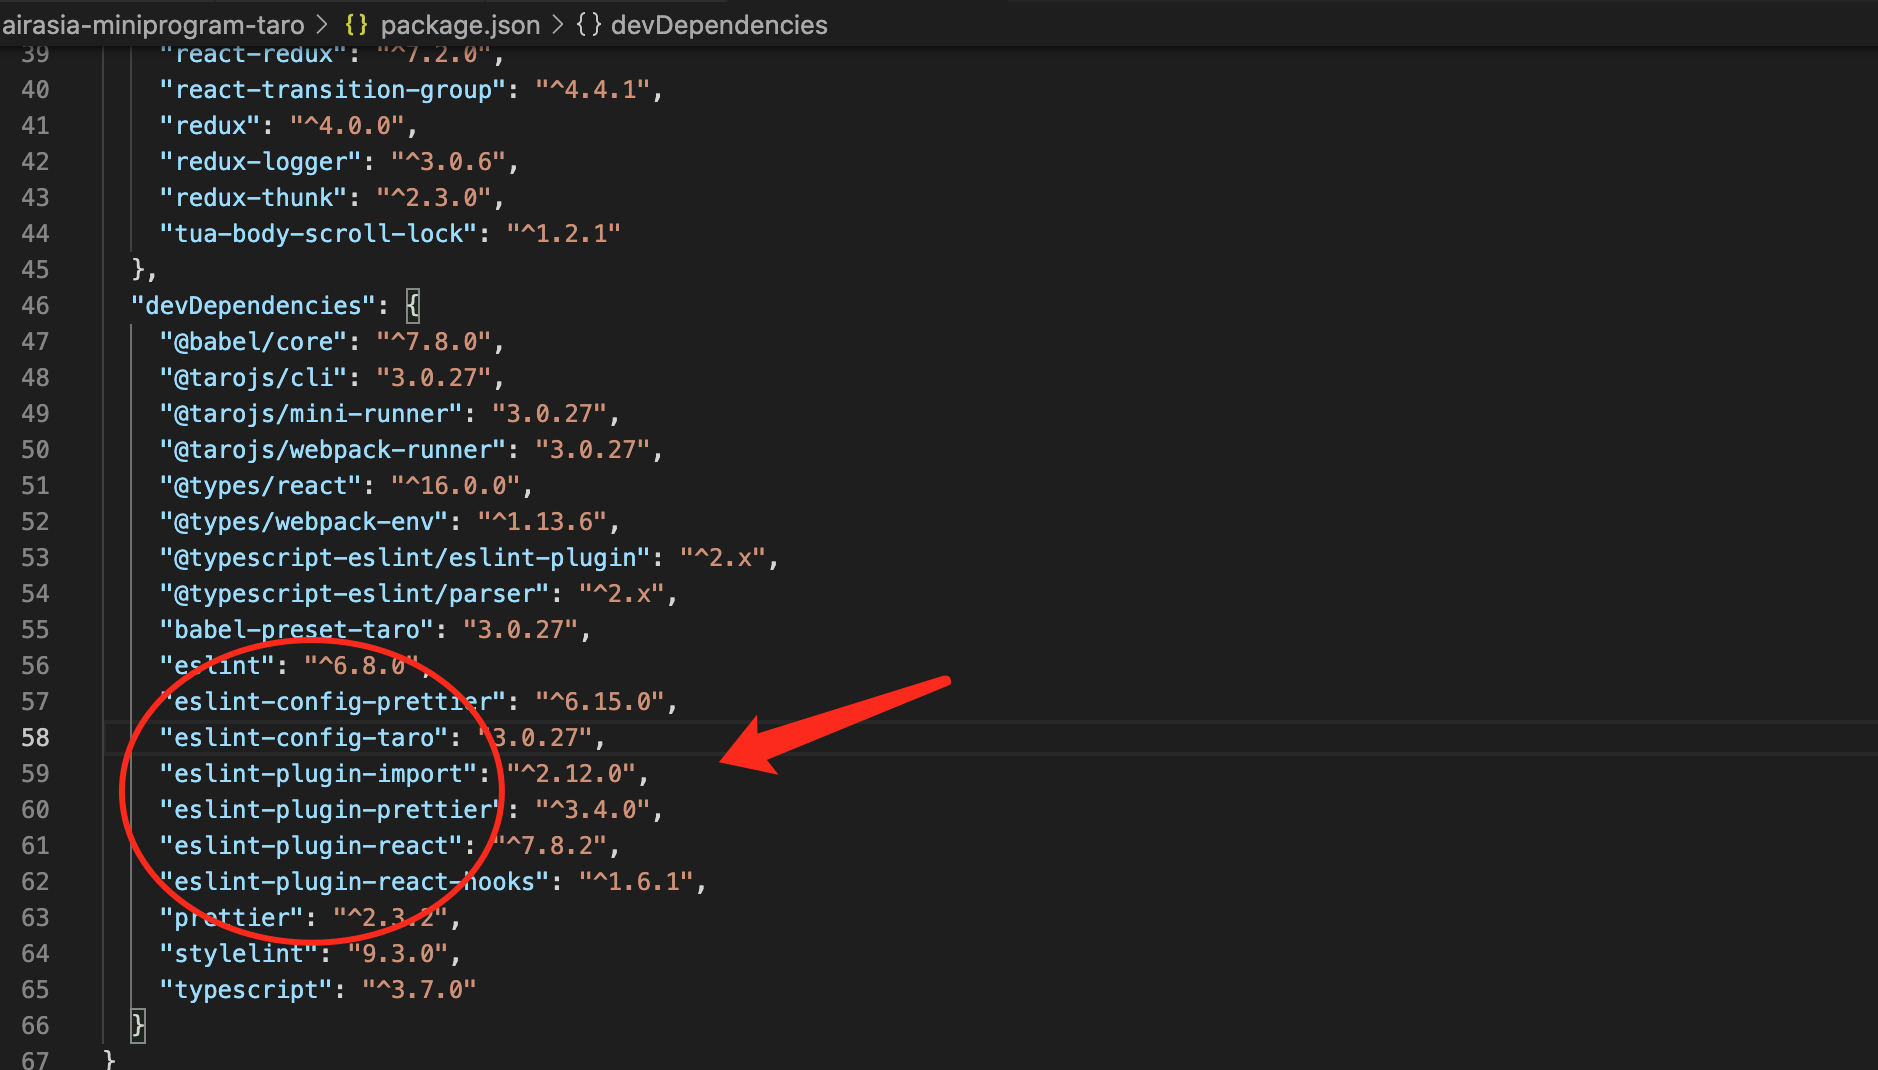Viewport: 1878px width, 1070px height.
Task: Open airasia-miniprogram-taro breadcrumb folder
Action: pos(153,25)
